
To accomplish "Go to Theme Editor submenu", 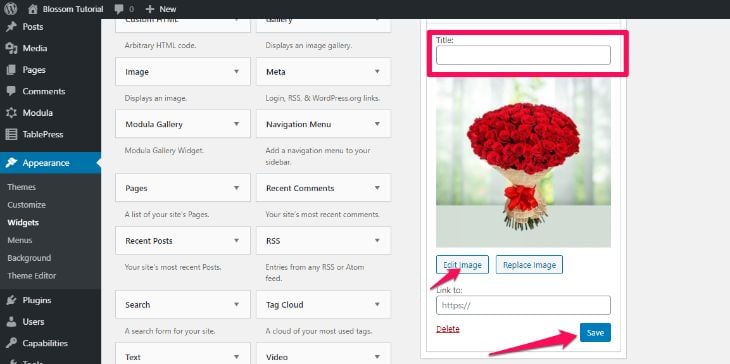I will (x=32, y=276).
